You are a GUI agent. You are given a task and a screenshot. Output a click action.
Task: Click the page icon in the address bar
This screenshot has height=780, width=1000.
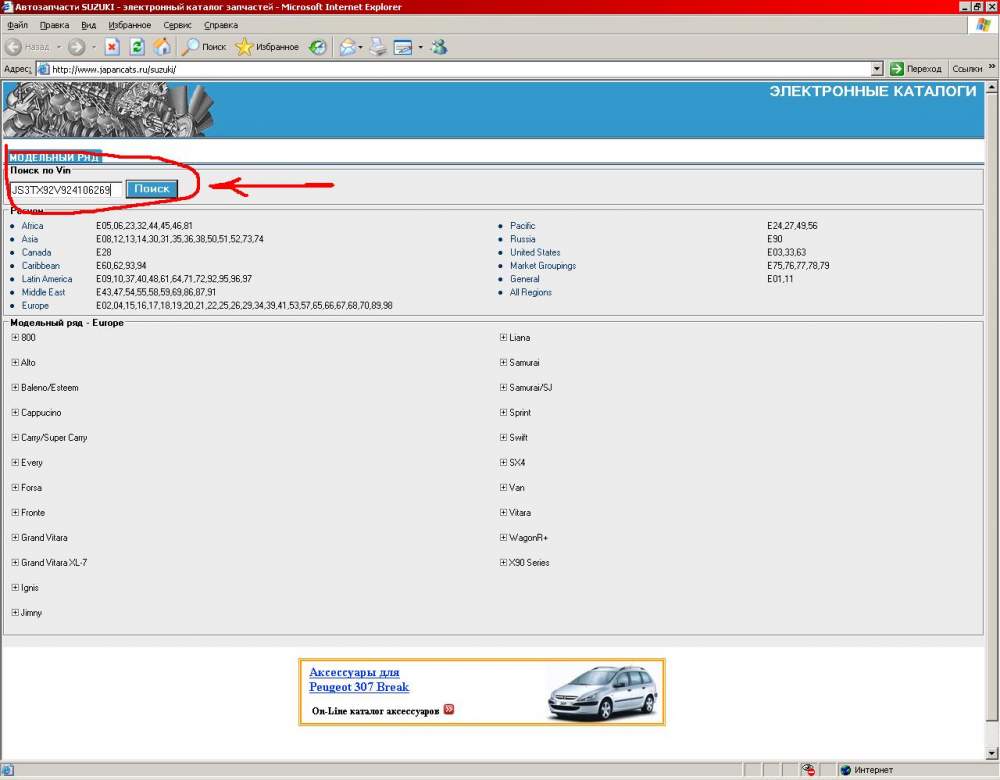click(x=43, y=69)
